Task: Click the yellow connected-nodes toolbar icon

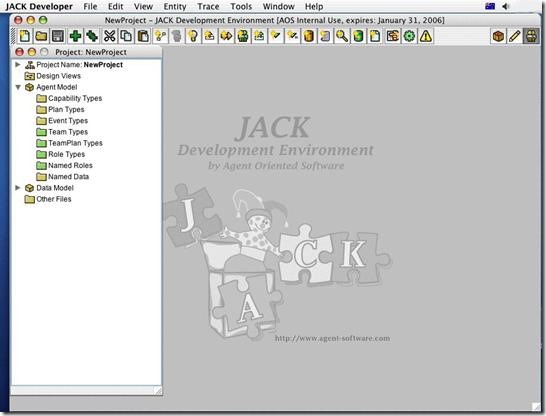Action: [x=160, y=36]
